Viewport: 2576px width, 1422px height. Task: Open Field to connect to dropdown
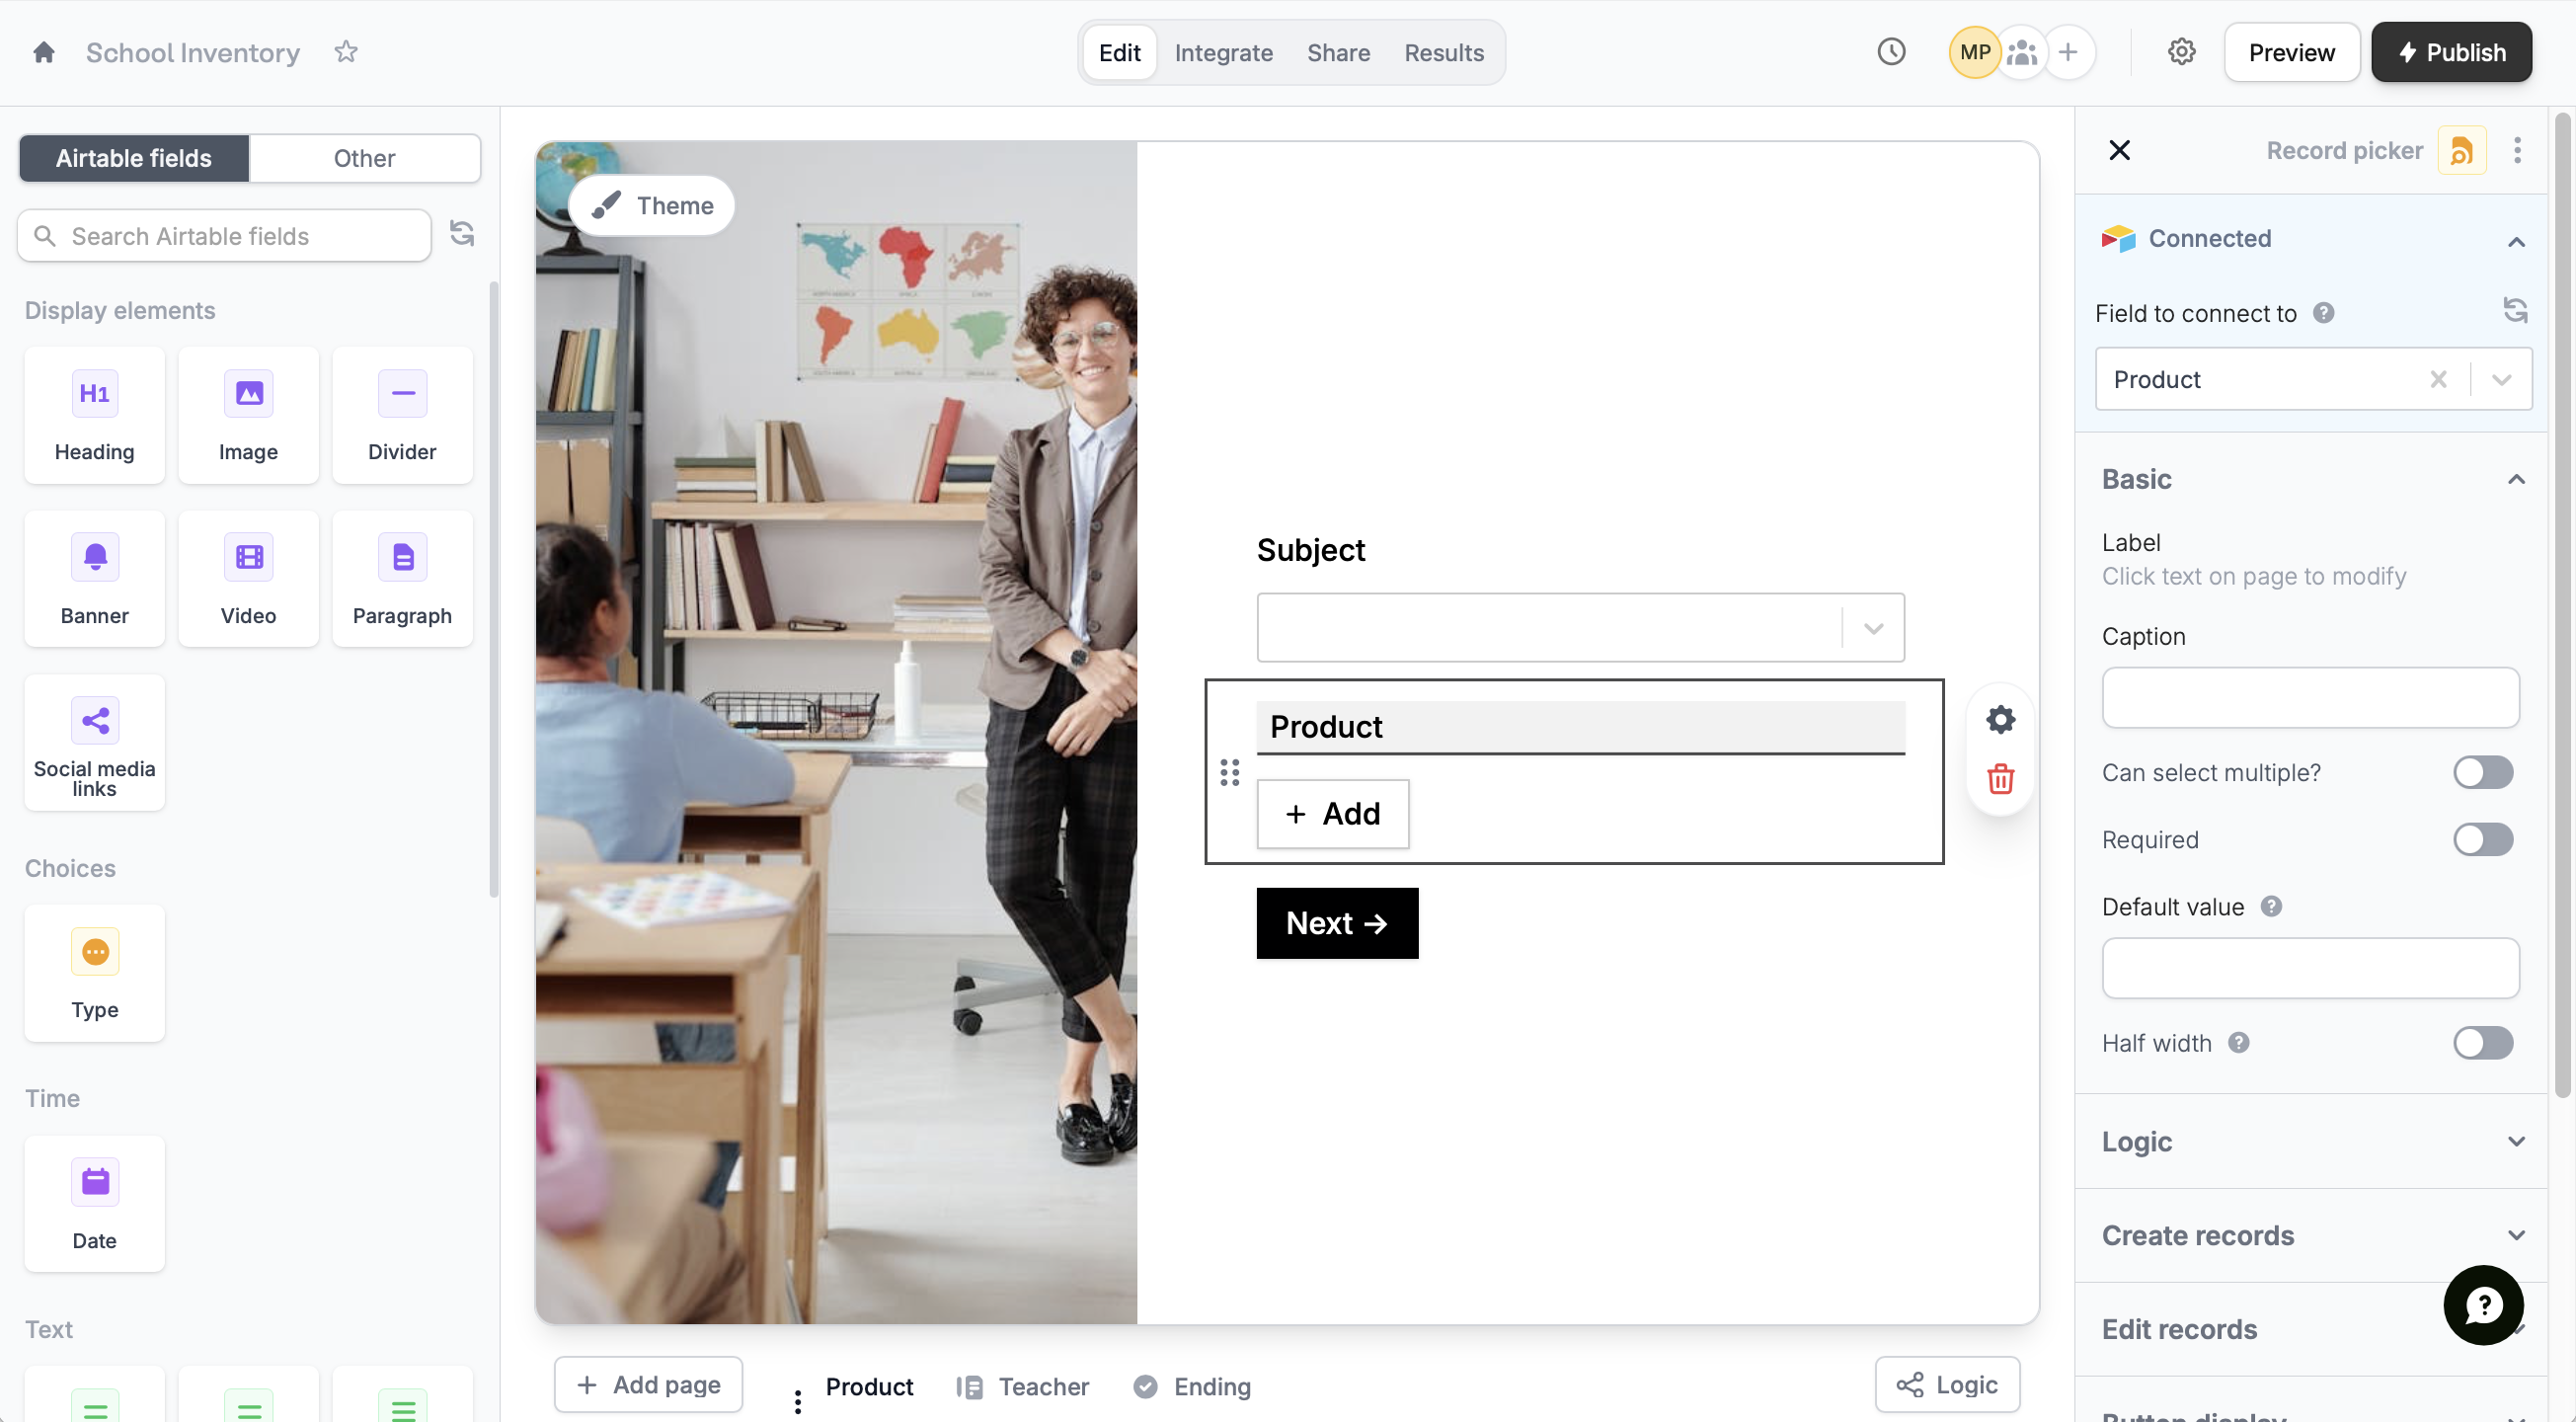tap(2501, 379)
